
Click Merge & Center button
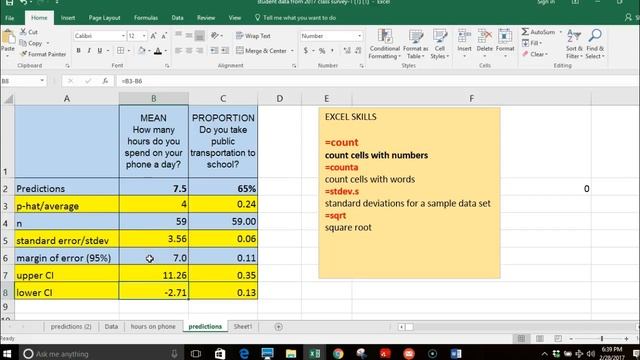click(261, 51)
